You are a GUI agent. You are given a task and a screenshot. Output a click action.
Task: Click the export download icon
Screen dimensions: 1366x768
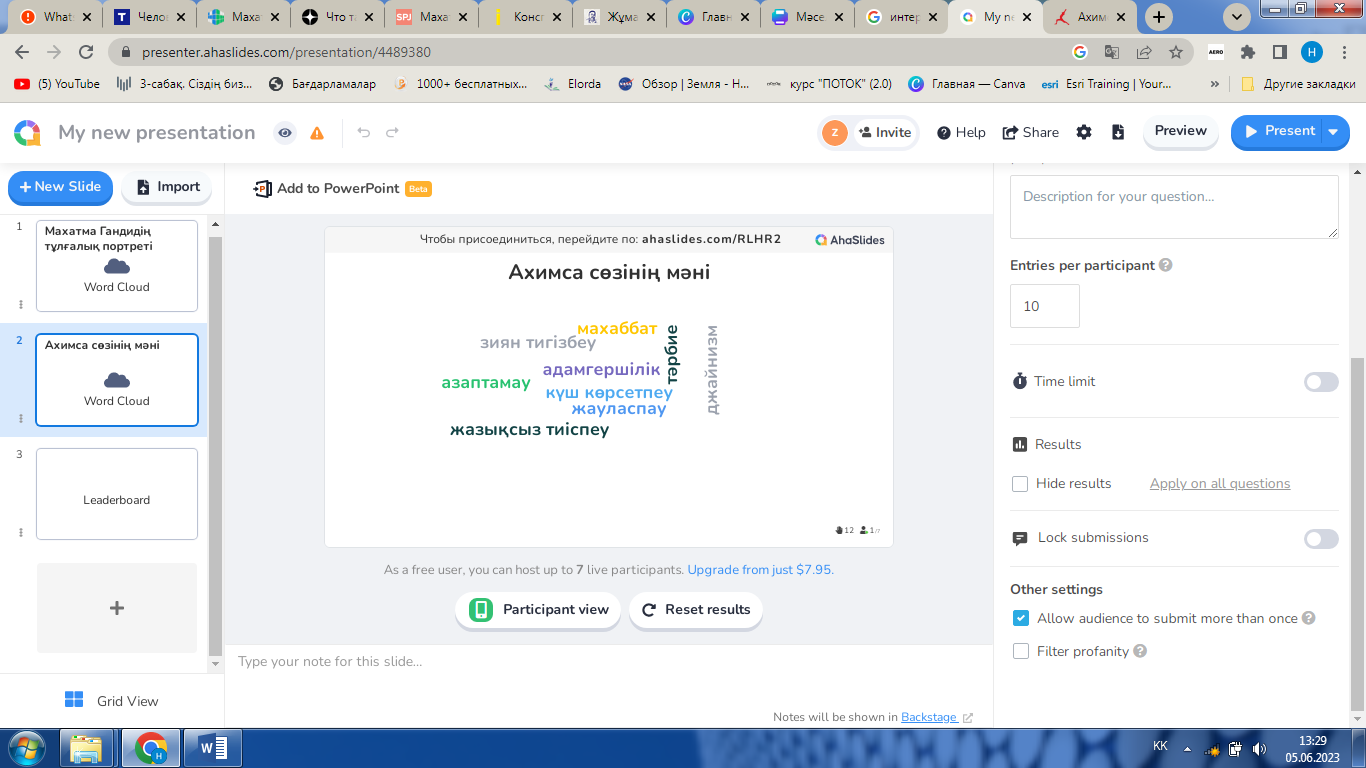1118,132
